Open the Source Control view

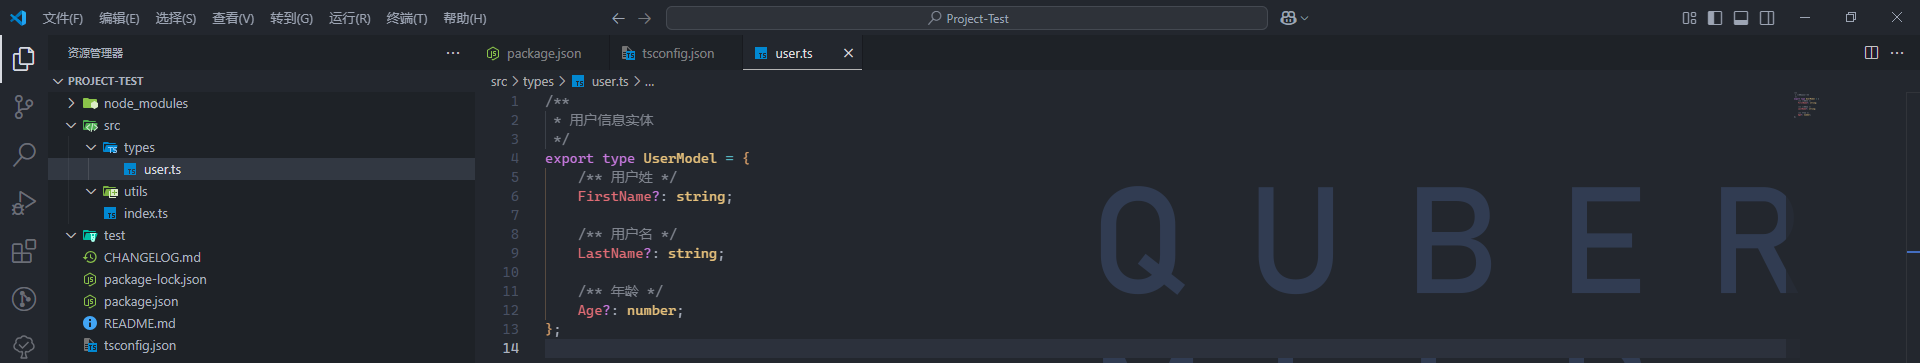24,107
